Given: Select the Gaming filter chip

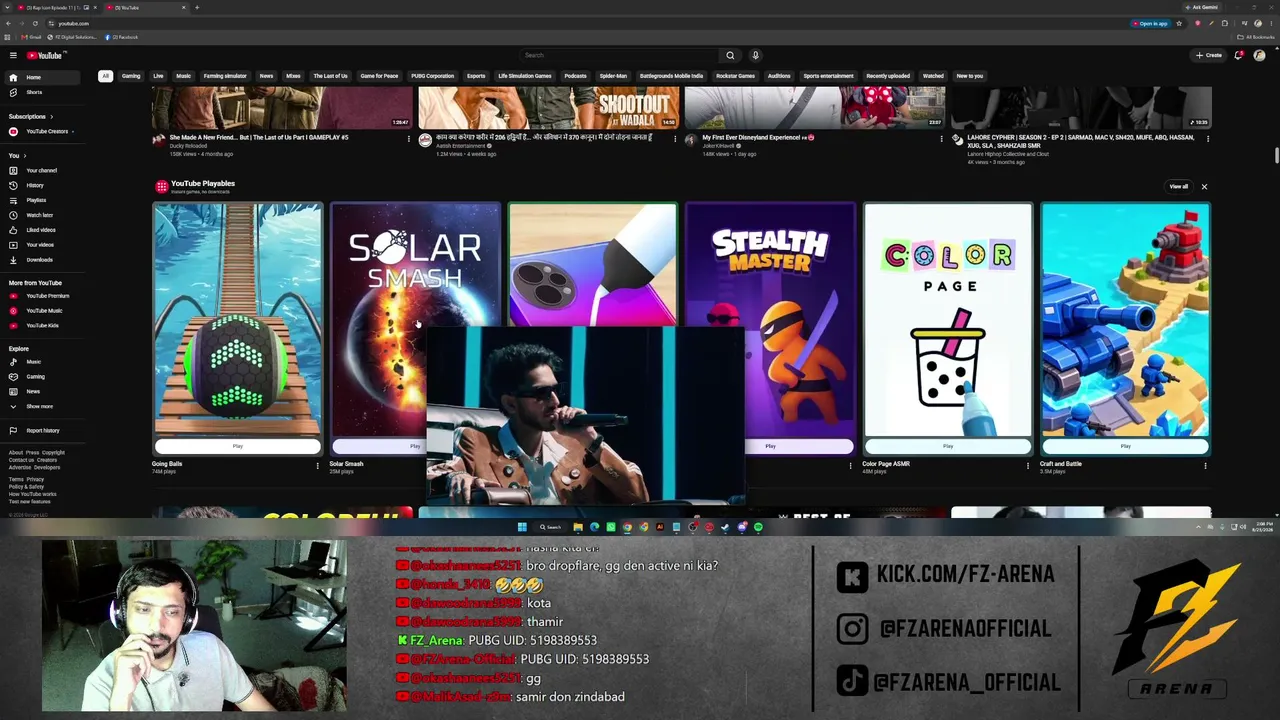Looking at the screenshot, I should tap(131, 76).
